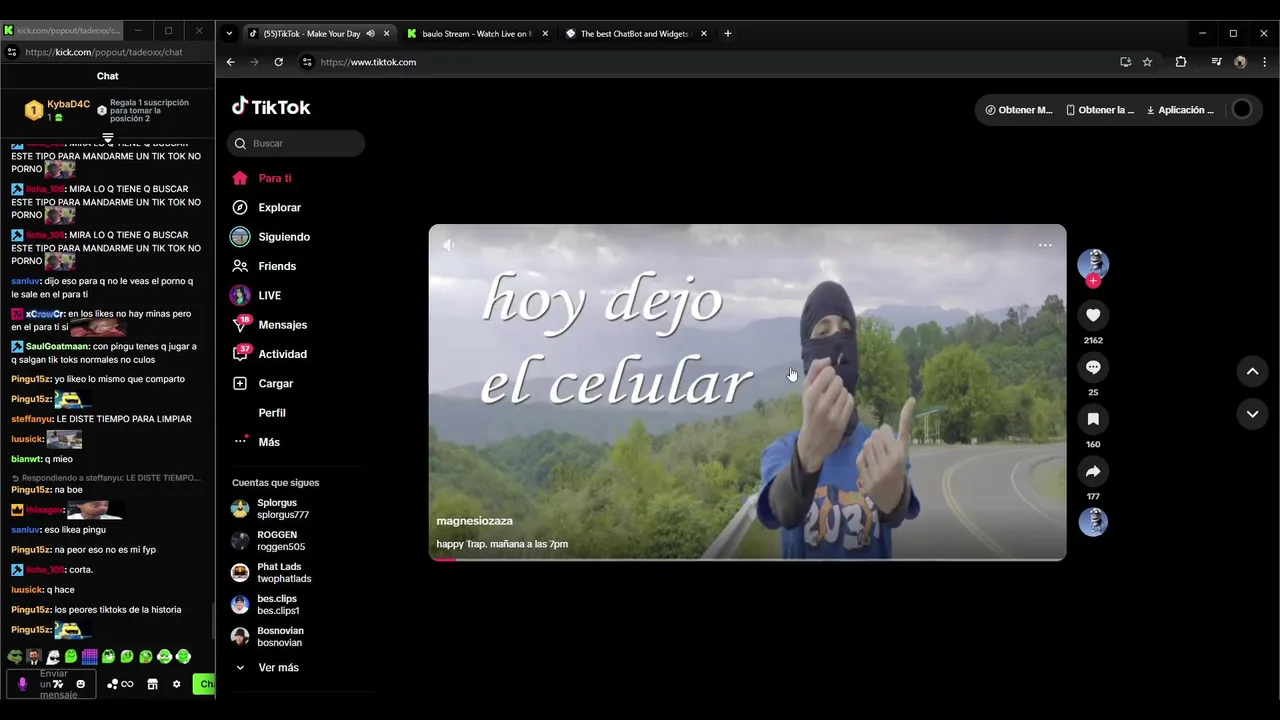Click the TikTok logo
The width and height of the screenshot is (1280, 720).
tap(271, 107)
